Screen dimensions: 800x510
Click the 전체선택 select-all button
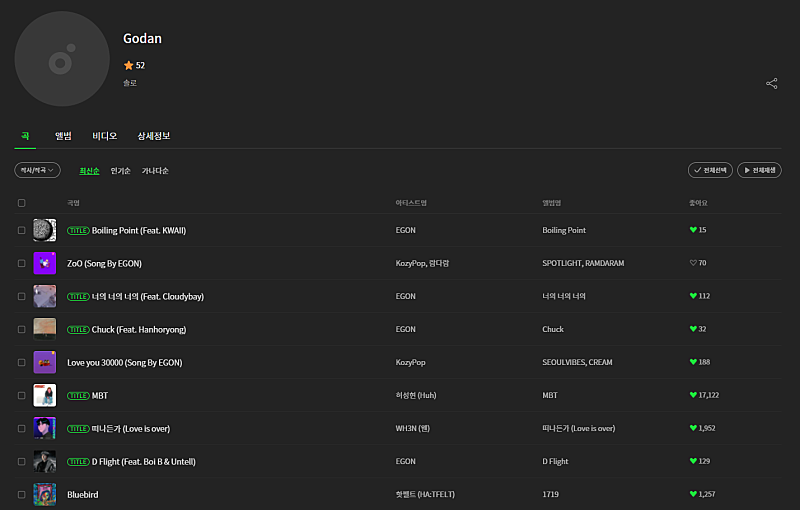coord(711,170)
